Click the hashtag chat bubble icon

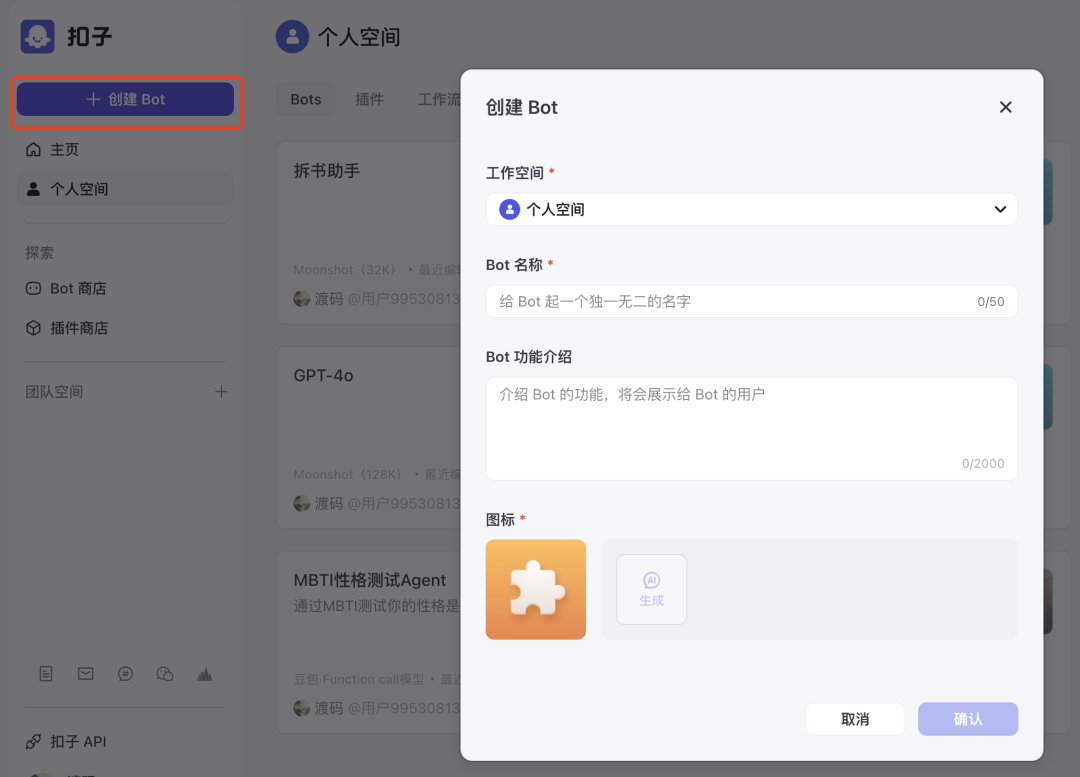125,673
